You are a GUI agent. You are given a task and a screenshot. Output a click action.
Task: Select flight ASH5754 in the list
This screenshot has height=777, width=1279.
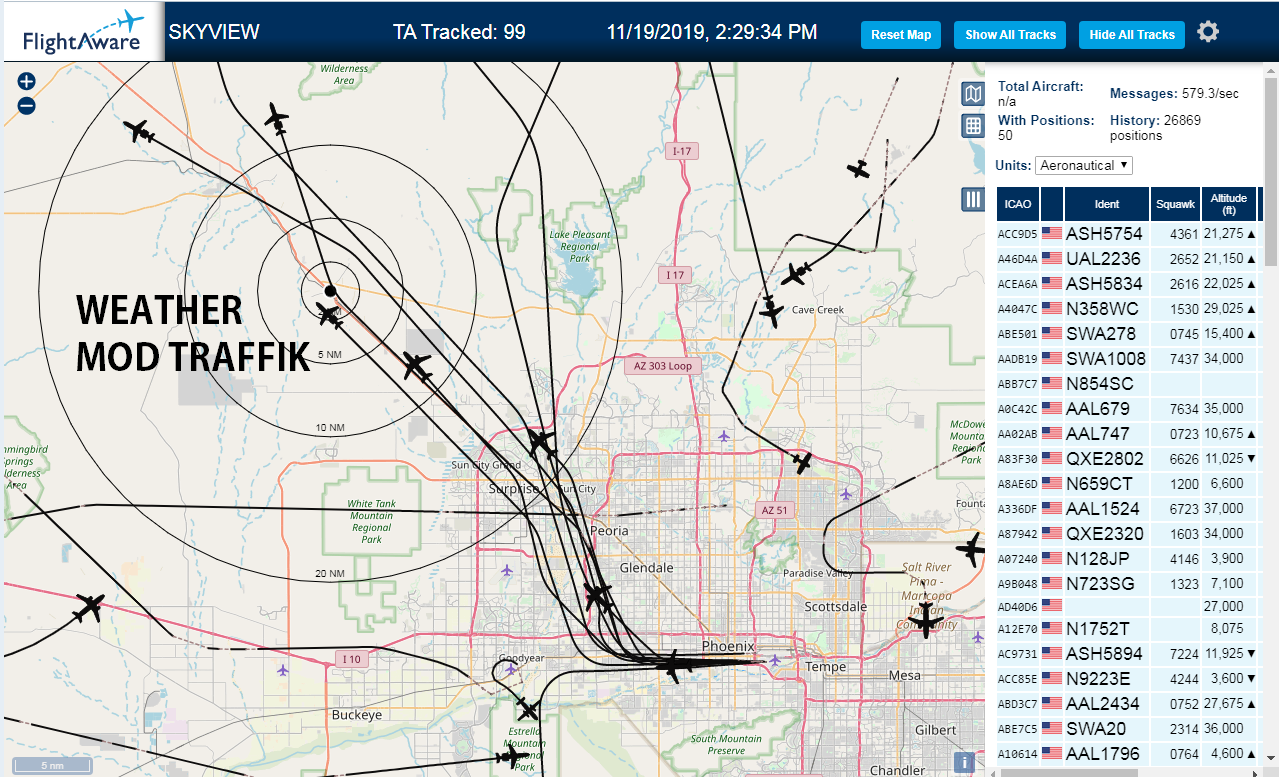tap(1104, 233)
